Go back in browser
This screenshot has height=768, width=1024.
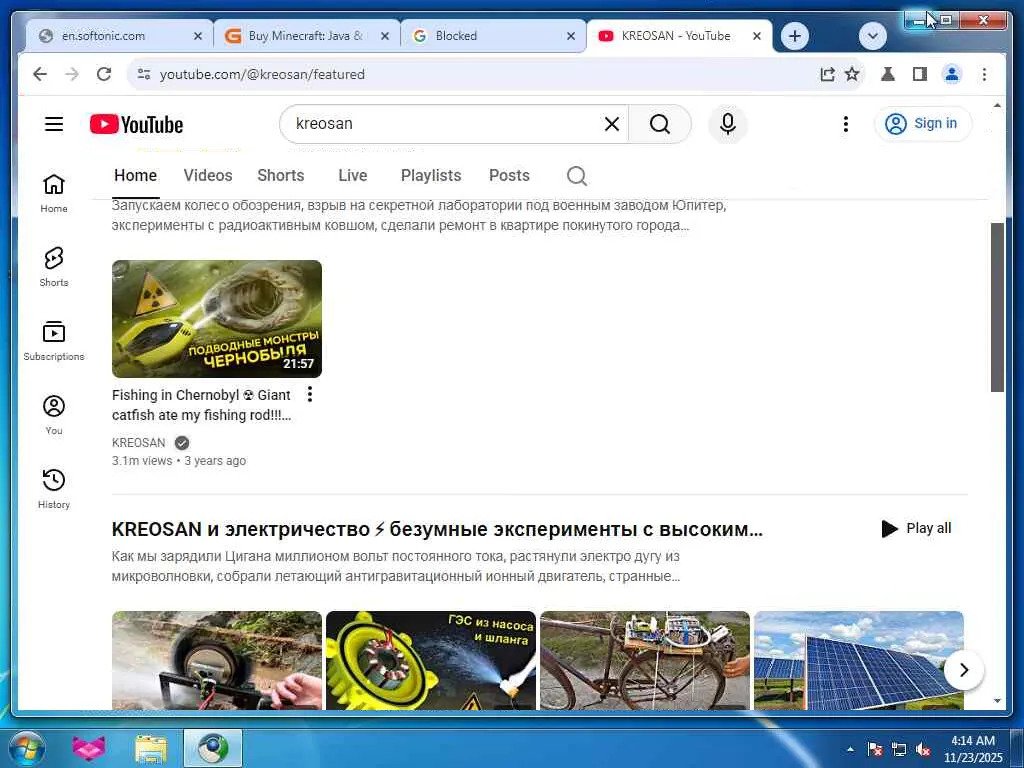pyautogui.click(x=40, y=74)
